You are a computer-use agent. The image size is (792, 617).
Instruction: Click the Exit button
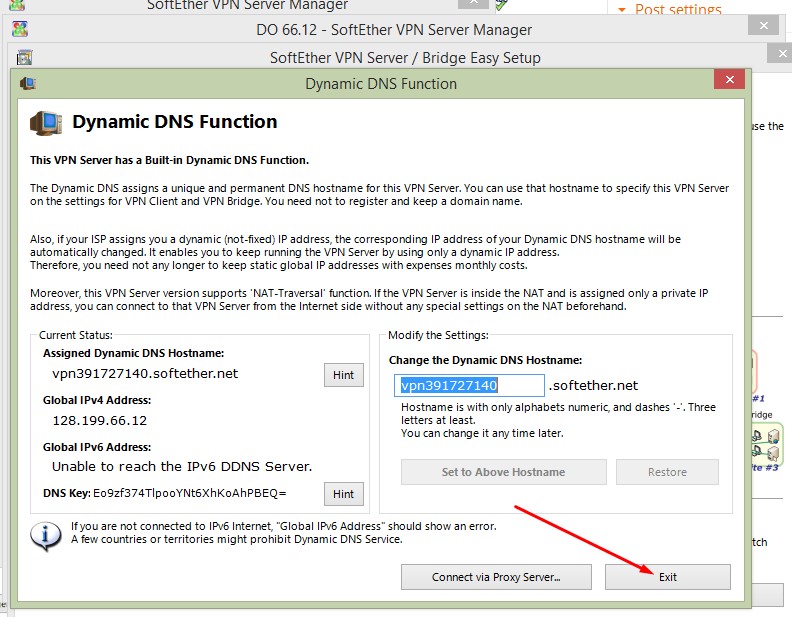point(667,577)
